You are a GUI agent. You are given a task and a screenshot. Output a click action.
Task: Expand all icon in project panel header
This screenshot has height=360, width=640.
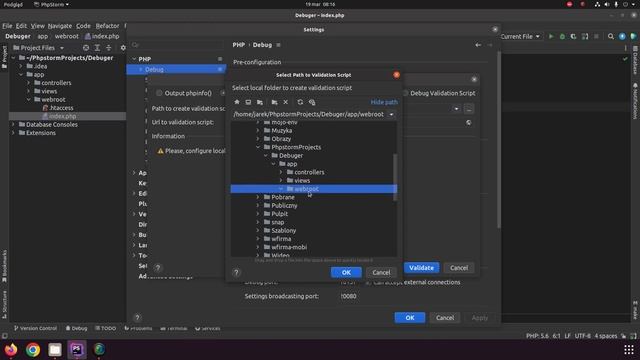pos(97,48)
